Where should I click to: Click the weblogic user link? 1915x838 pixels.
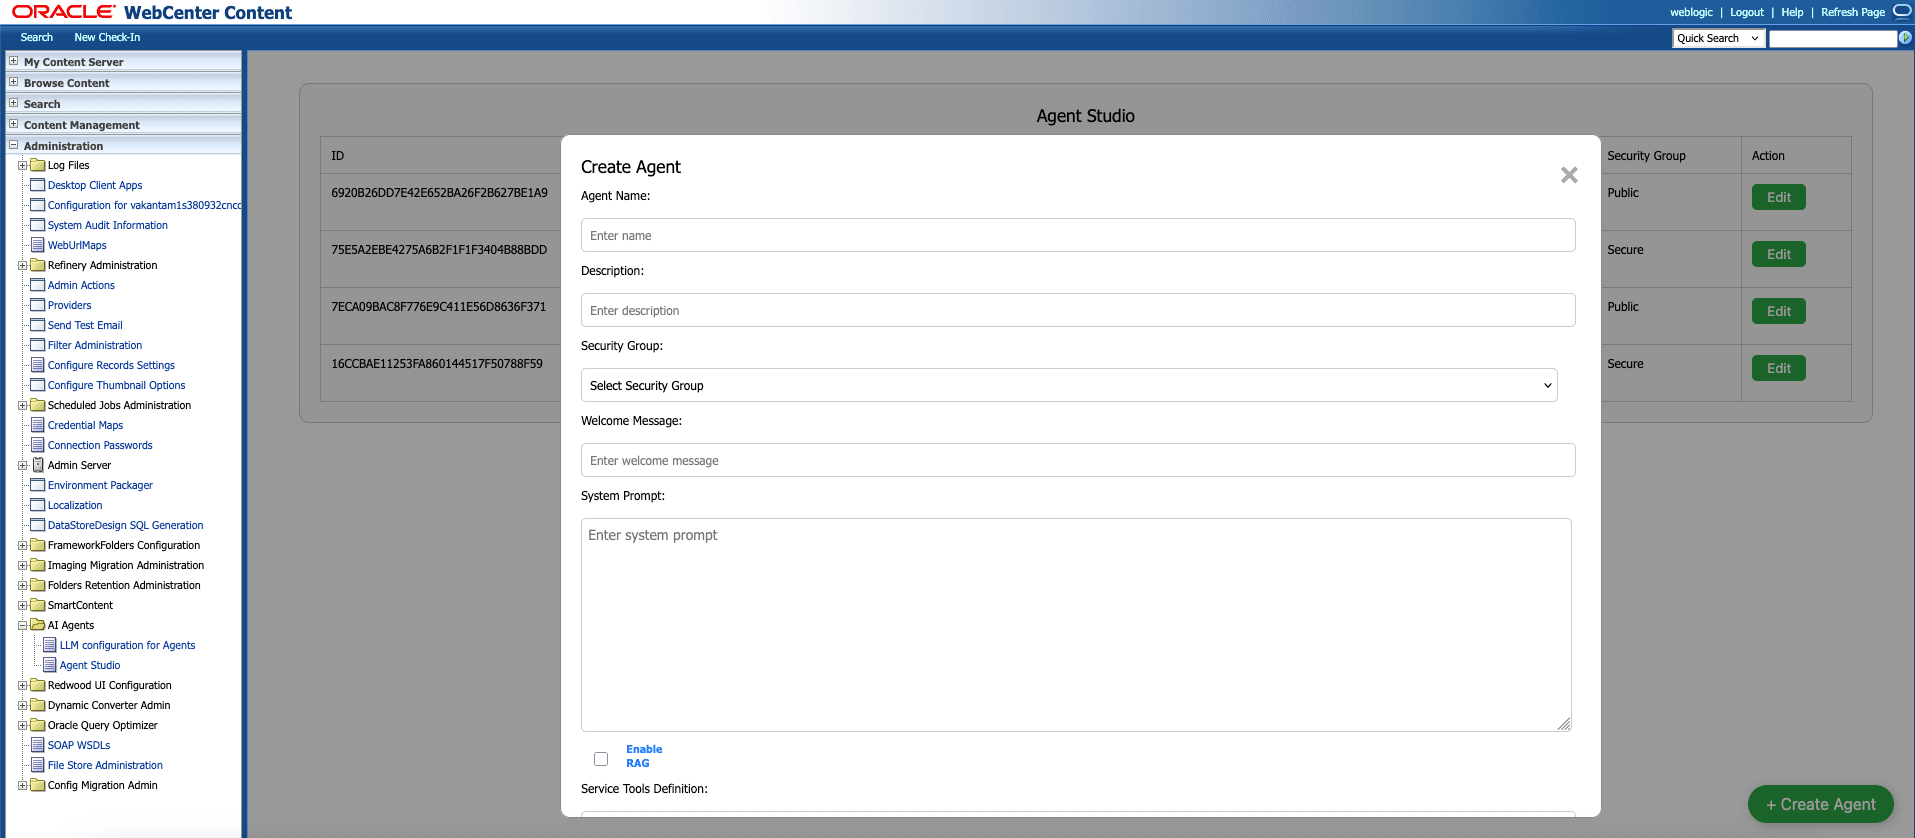[1691, 12]
